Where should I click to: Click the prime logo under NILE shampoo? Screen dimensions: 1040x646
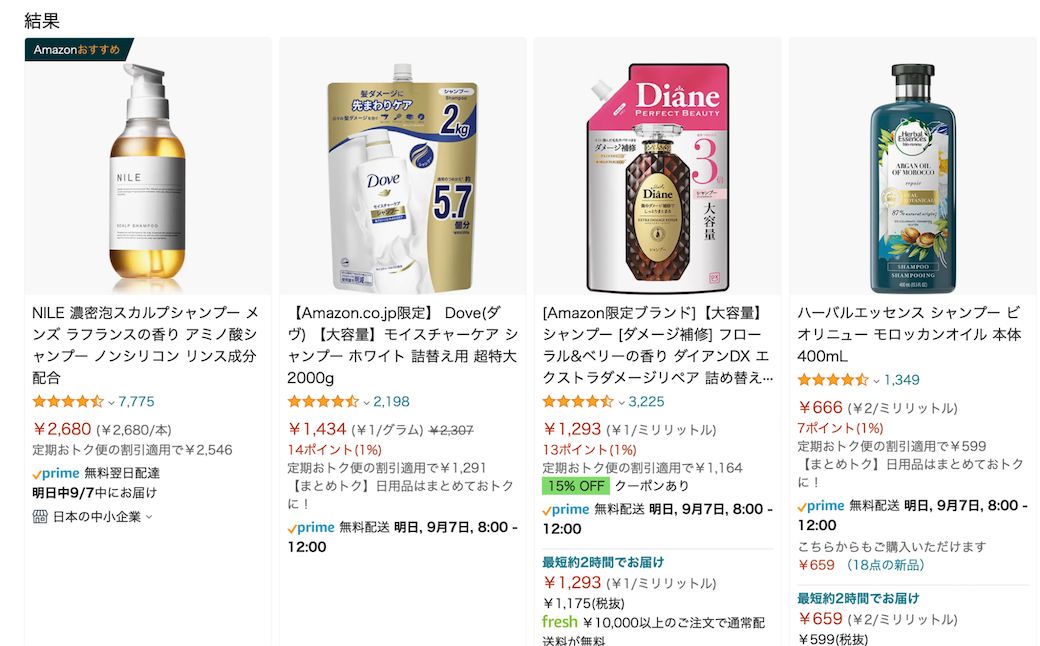56,473
